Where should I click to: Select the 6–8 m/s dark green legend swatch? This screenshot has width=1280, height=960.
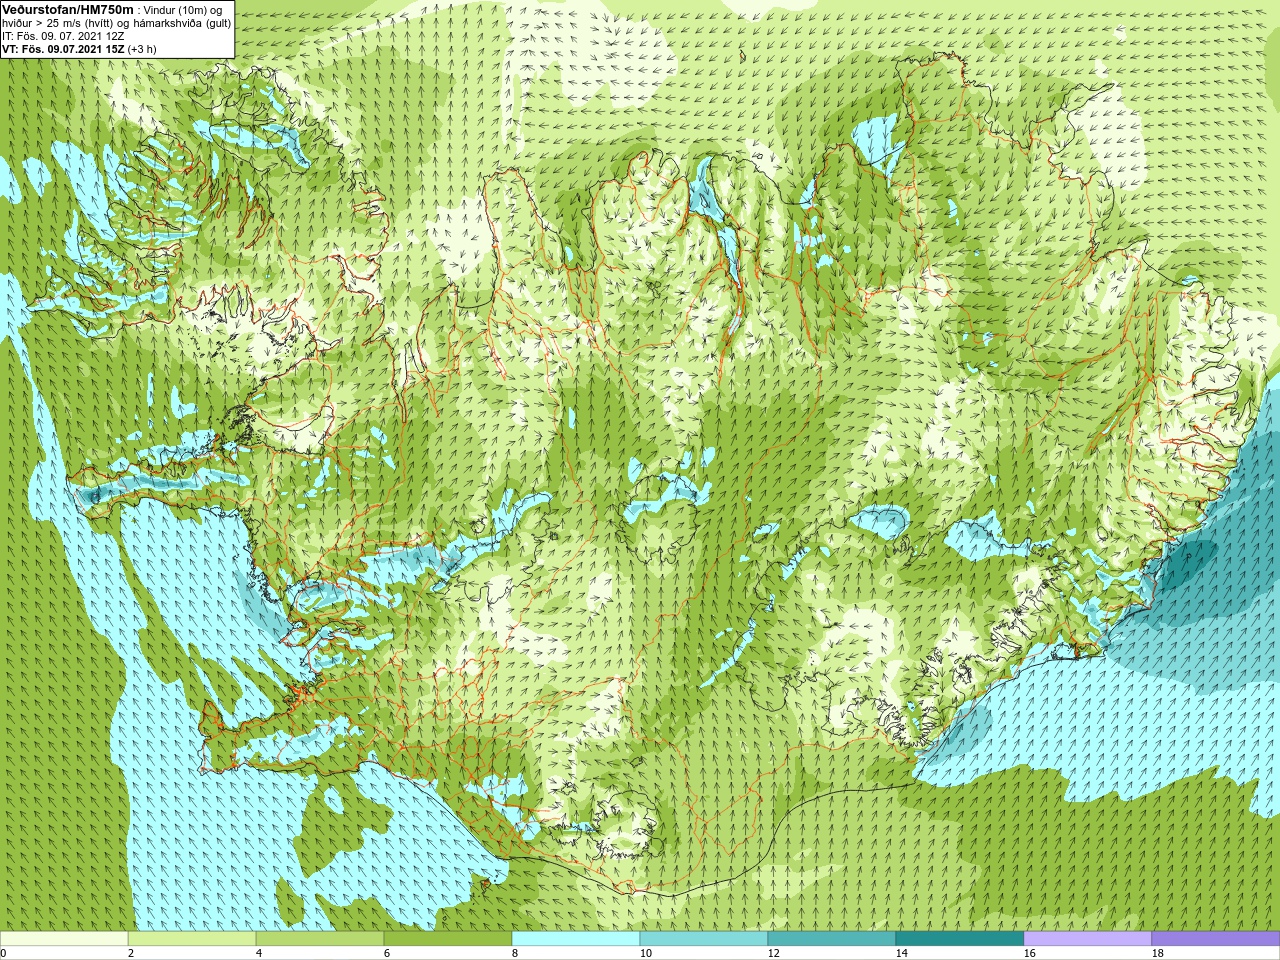[x=448, y=939]
